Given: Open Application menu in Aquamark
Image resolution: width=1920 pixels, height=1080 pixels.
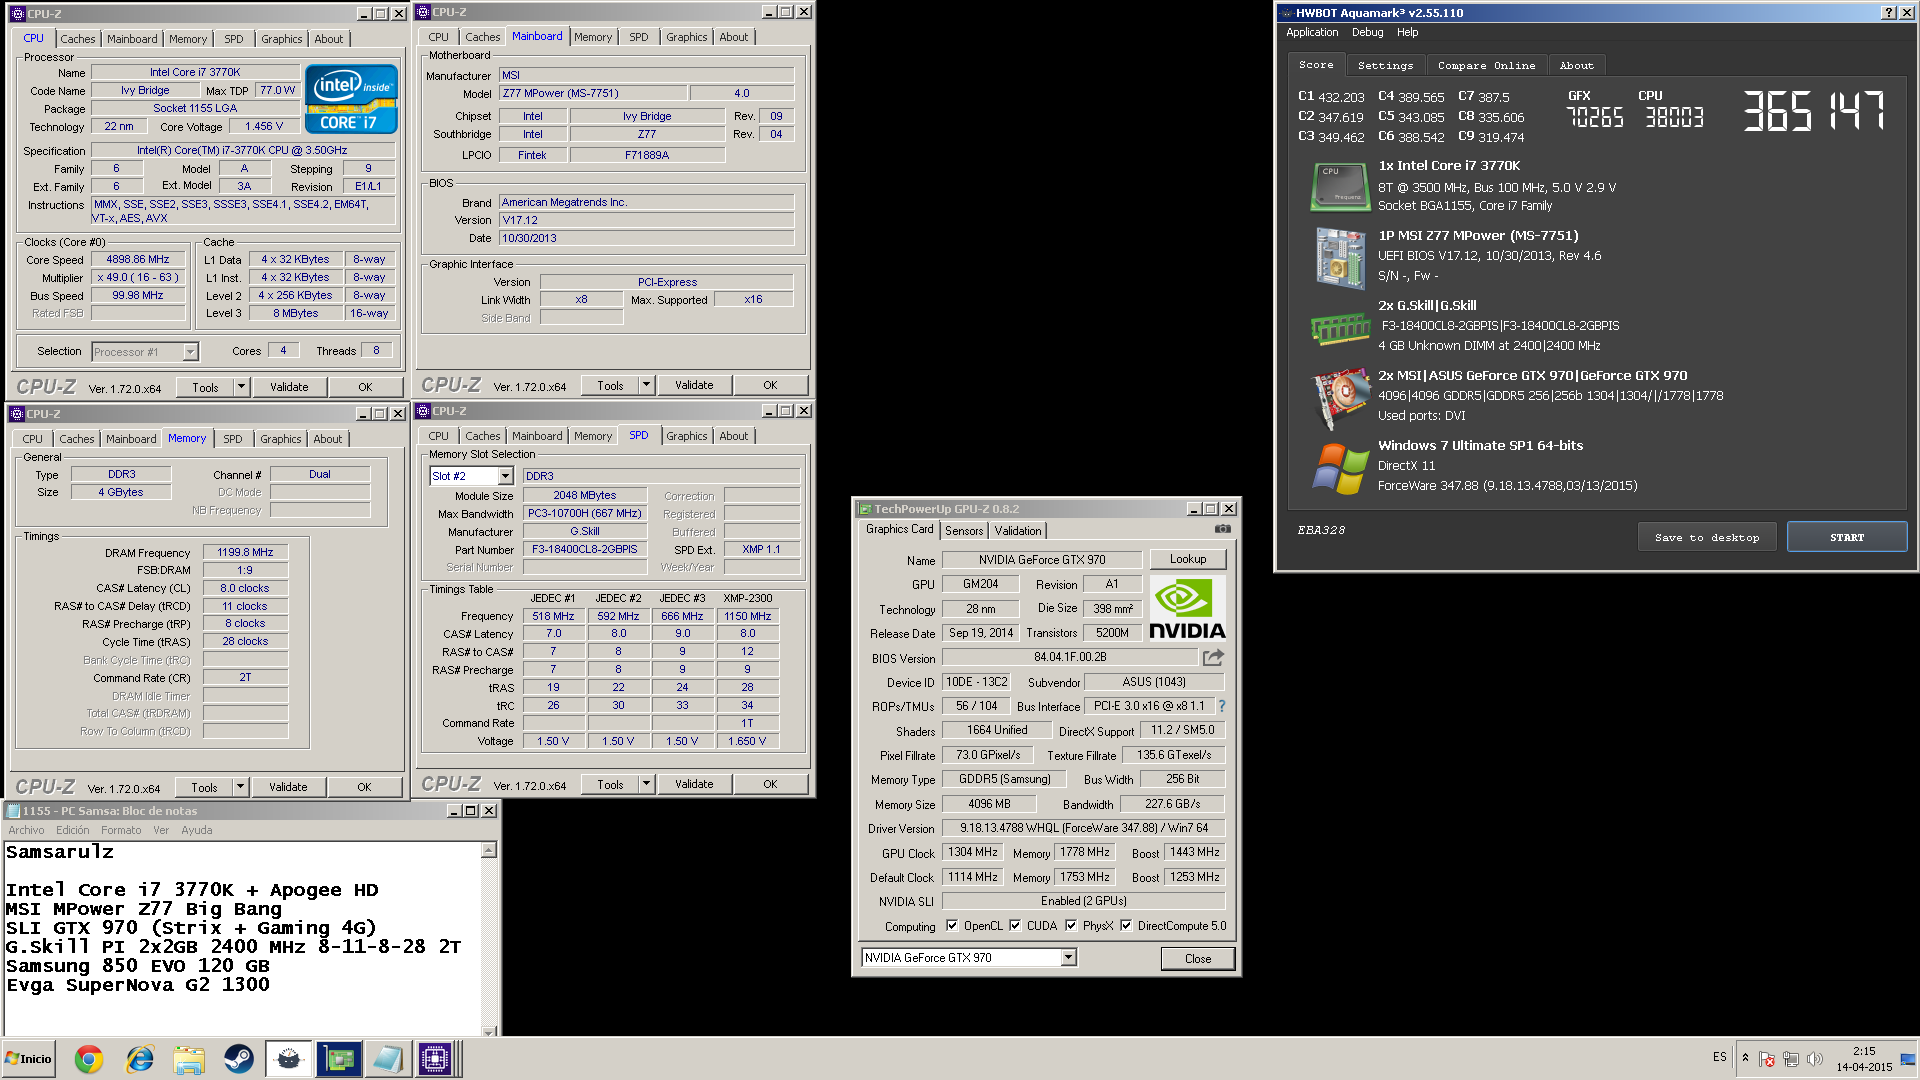Looking at the screenshot, I should [x=1312, y=32].
